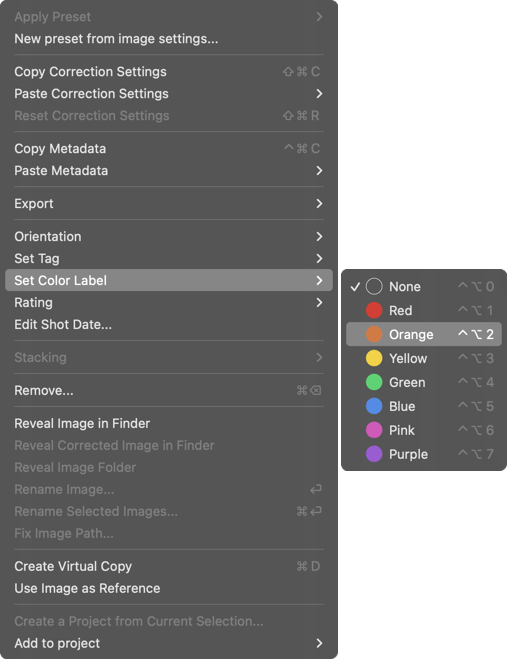Open the Set Tag submenu
This screenshot has width=507, height=659.
(169, 258)
